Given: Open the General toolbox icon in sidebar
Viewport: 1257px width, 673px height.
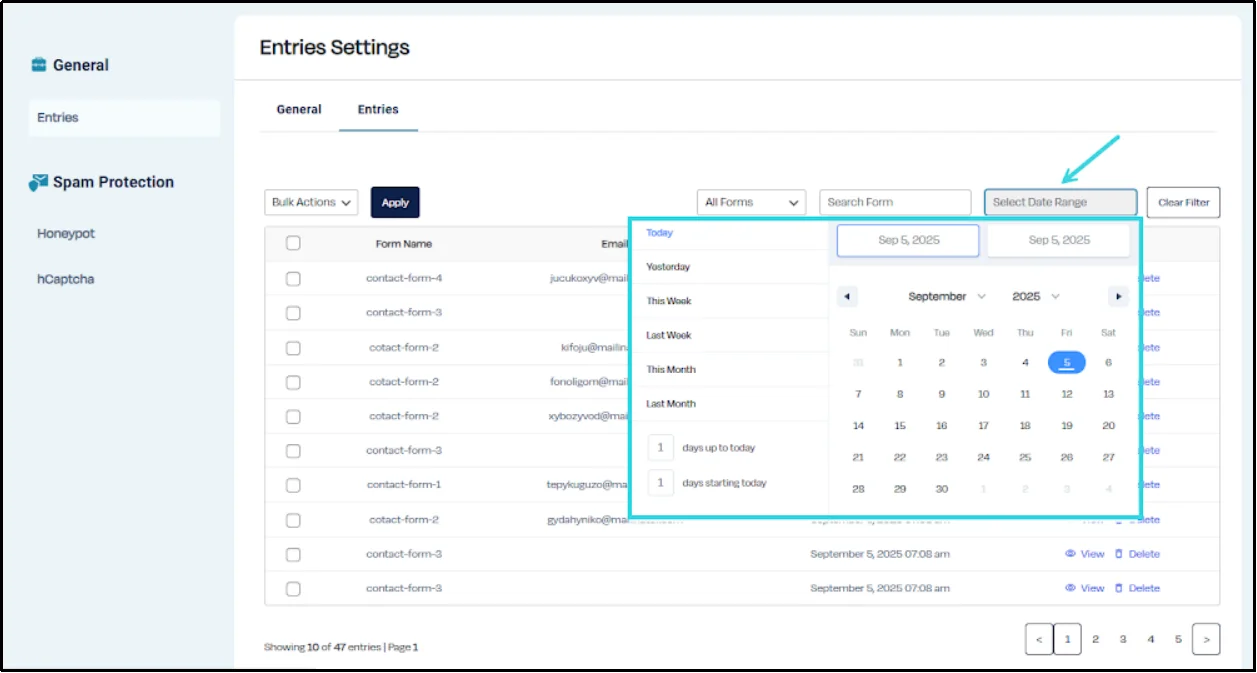Looking at the screenshot, I should [x=40, y=64].
